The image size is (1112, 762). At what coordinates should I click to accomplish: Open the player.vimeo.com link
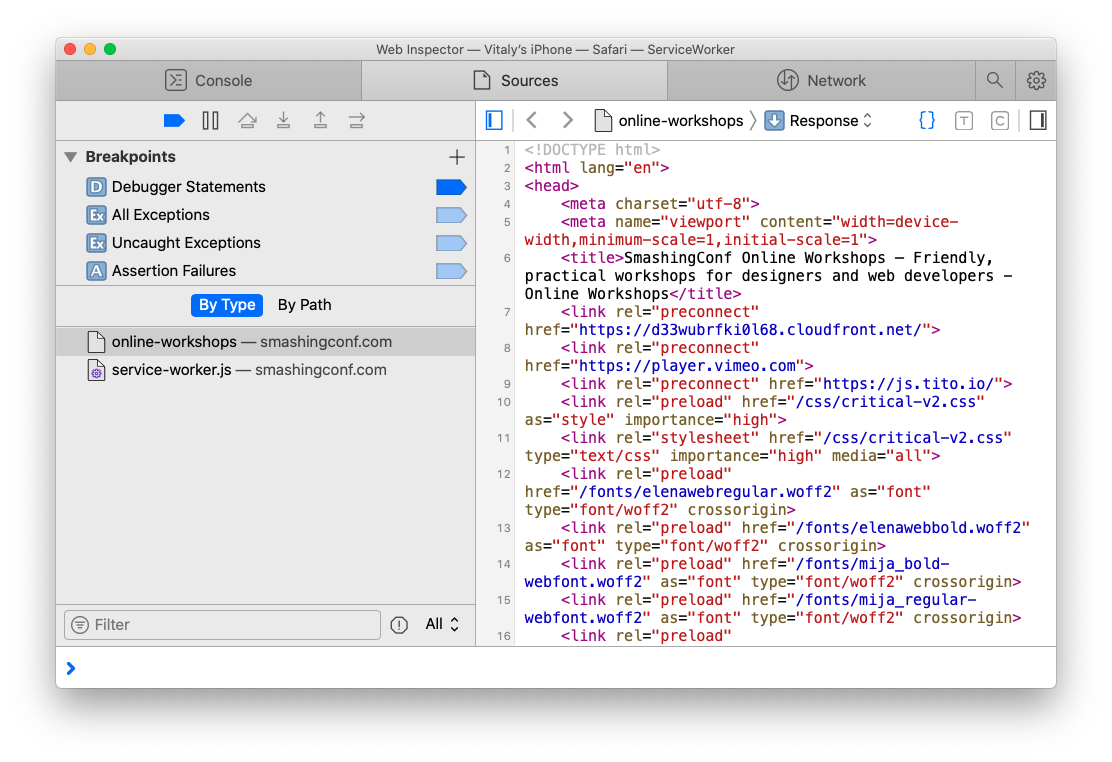click(687, 366)
